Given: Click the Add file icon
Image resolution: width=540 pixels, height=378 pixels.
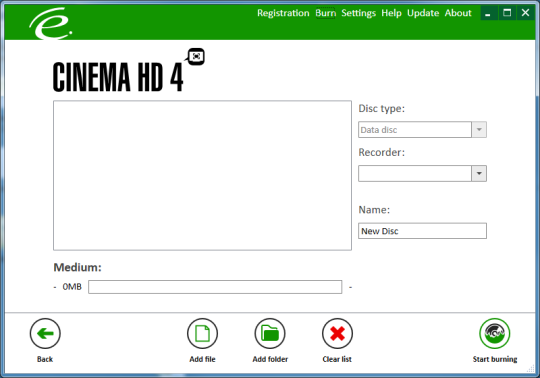Looking at the screenshot, I should tap(202, 333).
